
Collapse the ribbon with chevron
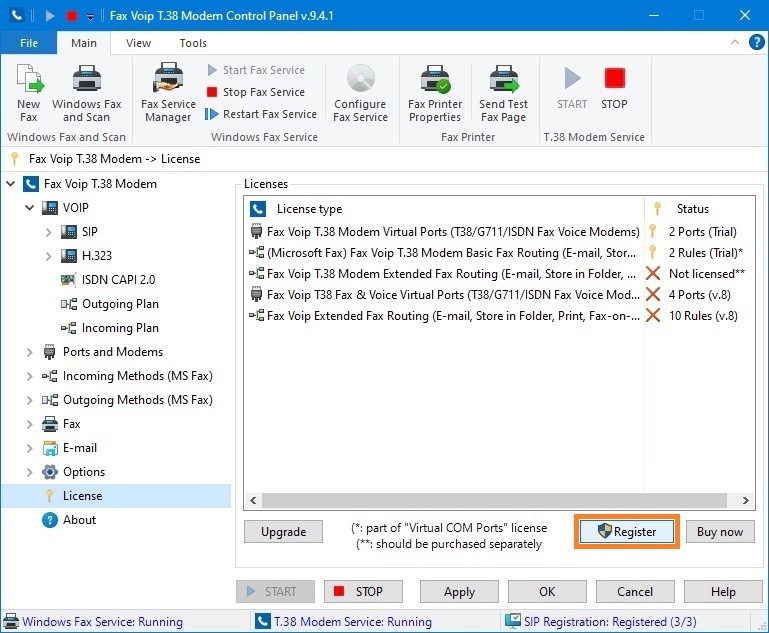735,42
